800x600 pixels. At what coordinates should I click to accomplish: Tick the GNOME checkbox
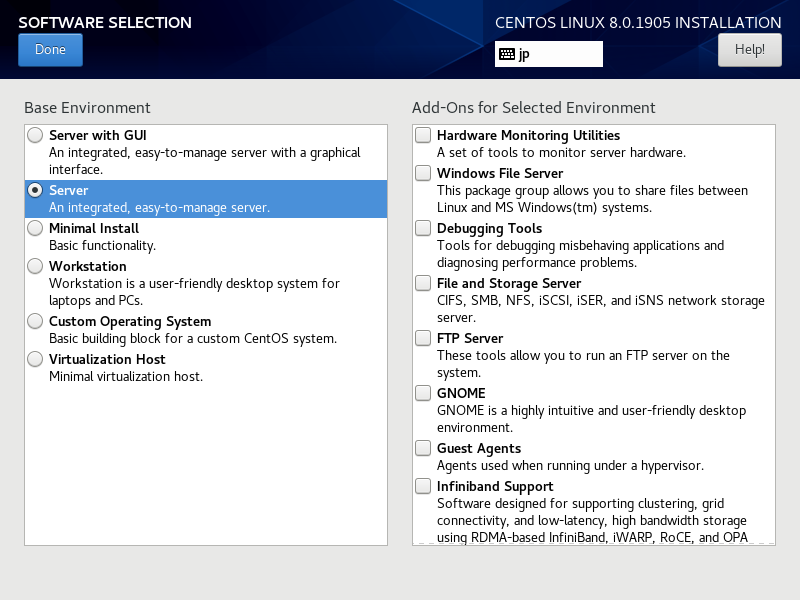click(x=423, y=393)
